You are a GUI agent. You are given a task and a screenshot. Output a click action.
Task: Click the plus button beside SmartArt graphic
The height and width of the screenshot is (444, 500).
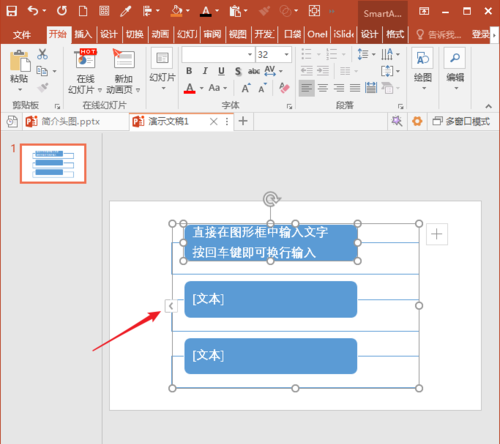click(x=437, y=234)
